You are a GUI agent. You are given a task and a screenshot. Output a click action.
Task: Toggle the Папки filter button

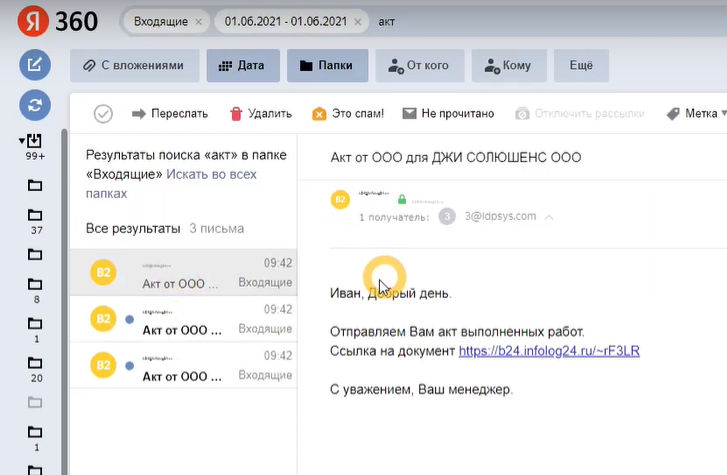click(x=327, y=65)
